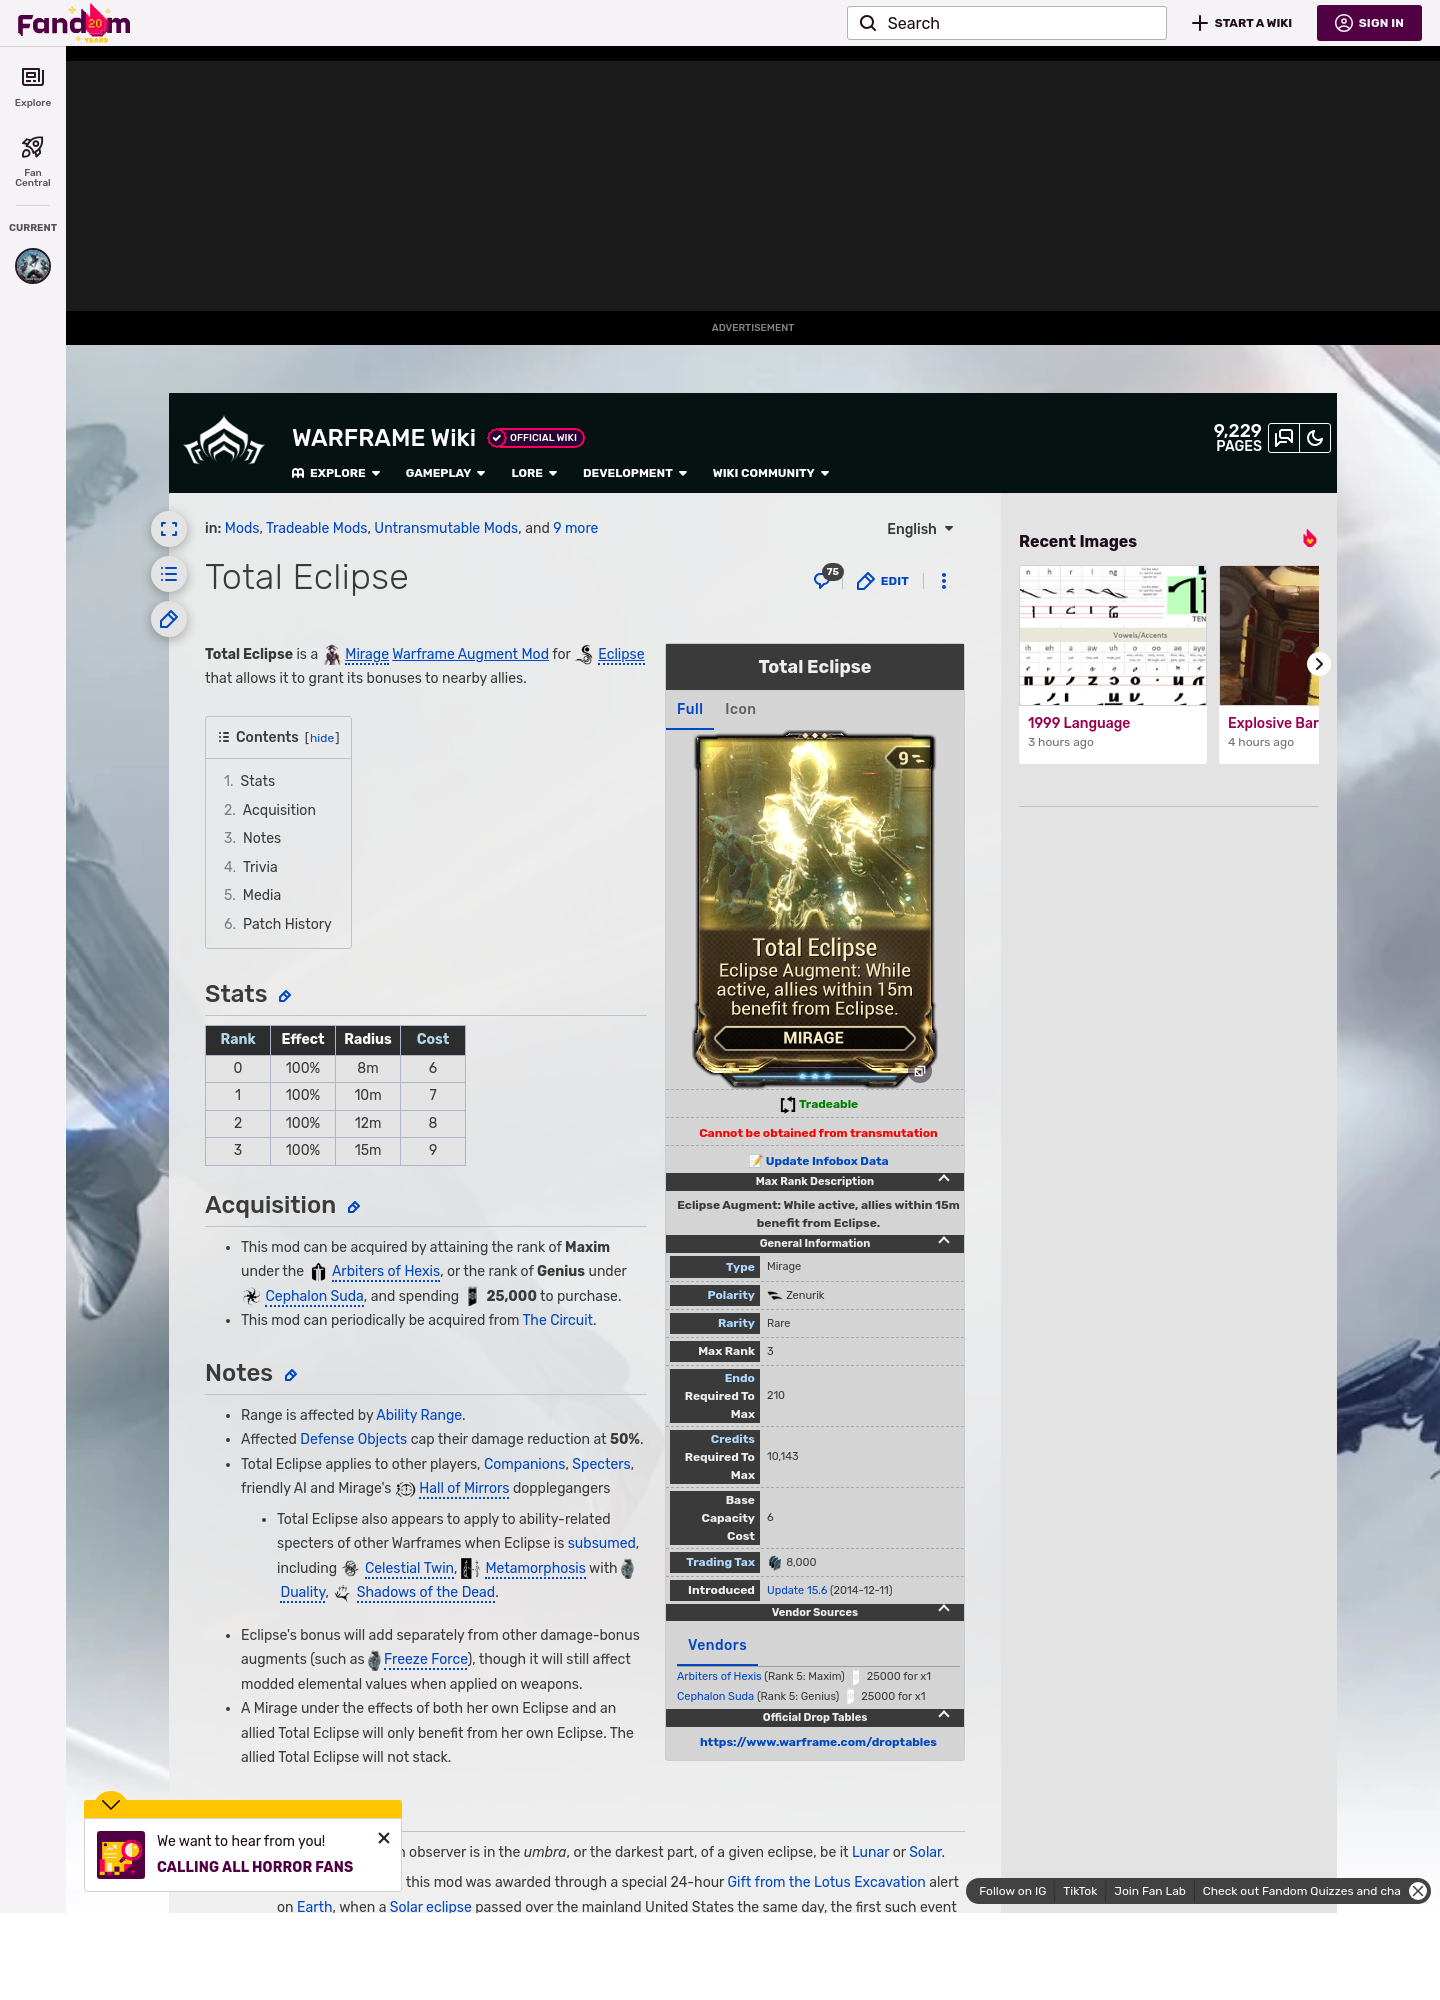This screenshot has width=1440, height=2000.
Task: Click the Warframe Wiki lotus logo
Action: (224, 442)
